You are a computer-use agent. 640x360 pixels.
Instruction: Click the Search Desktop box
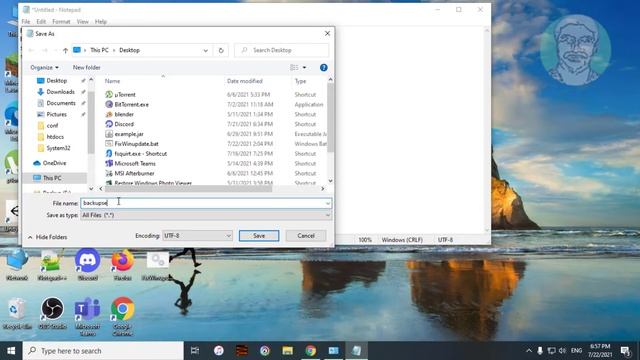282,50
